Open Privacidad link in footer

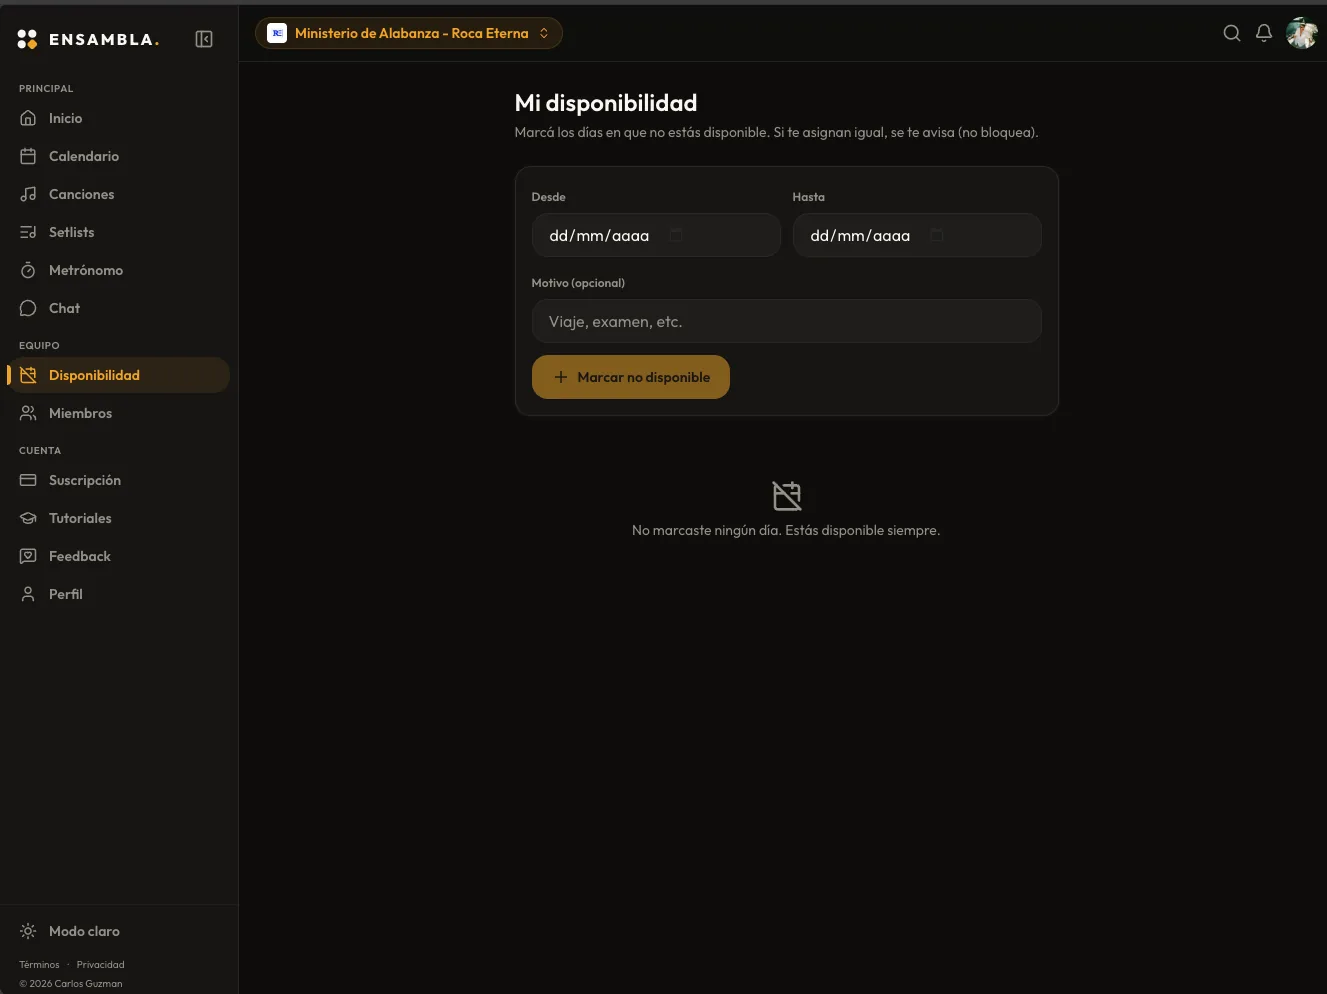[101, 965]
